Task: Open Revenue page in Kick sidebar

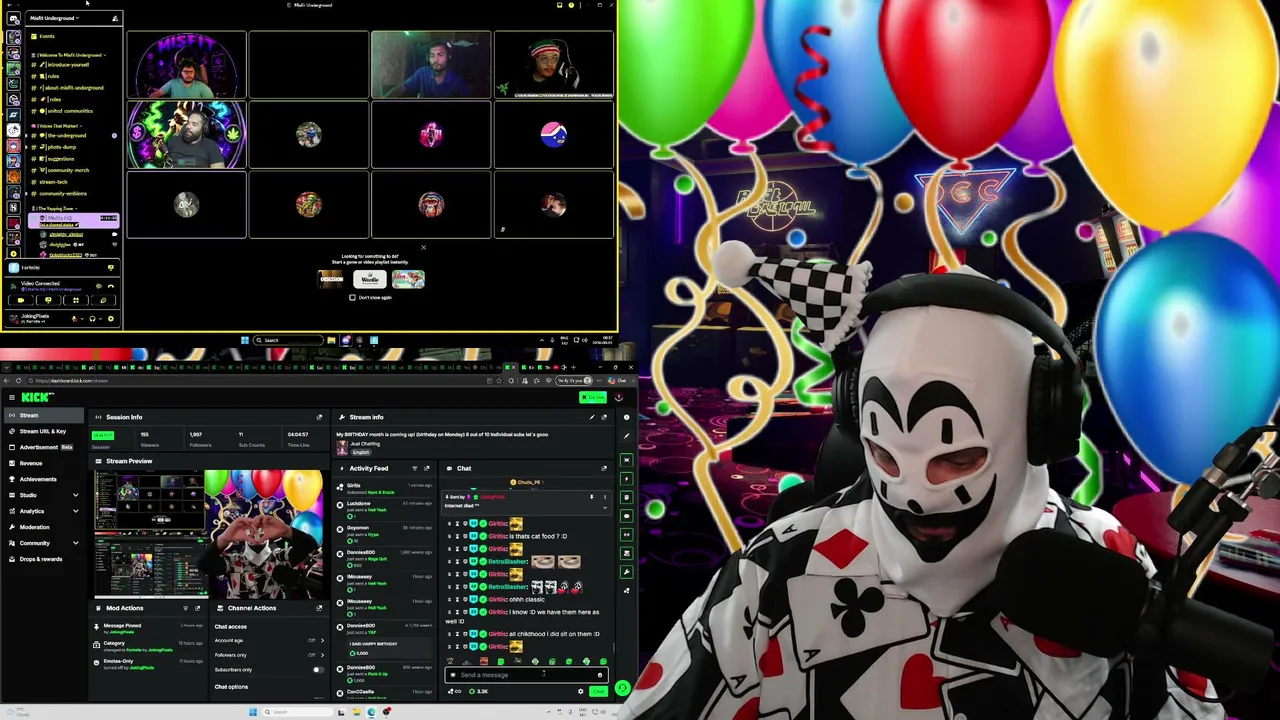Action: (43, 463)
